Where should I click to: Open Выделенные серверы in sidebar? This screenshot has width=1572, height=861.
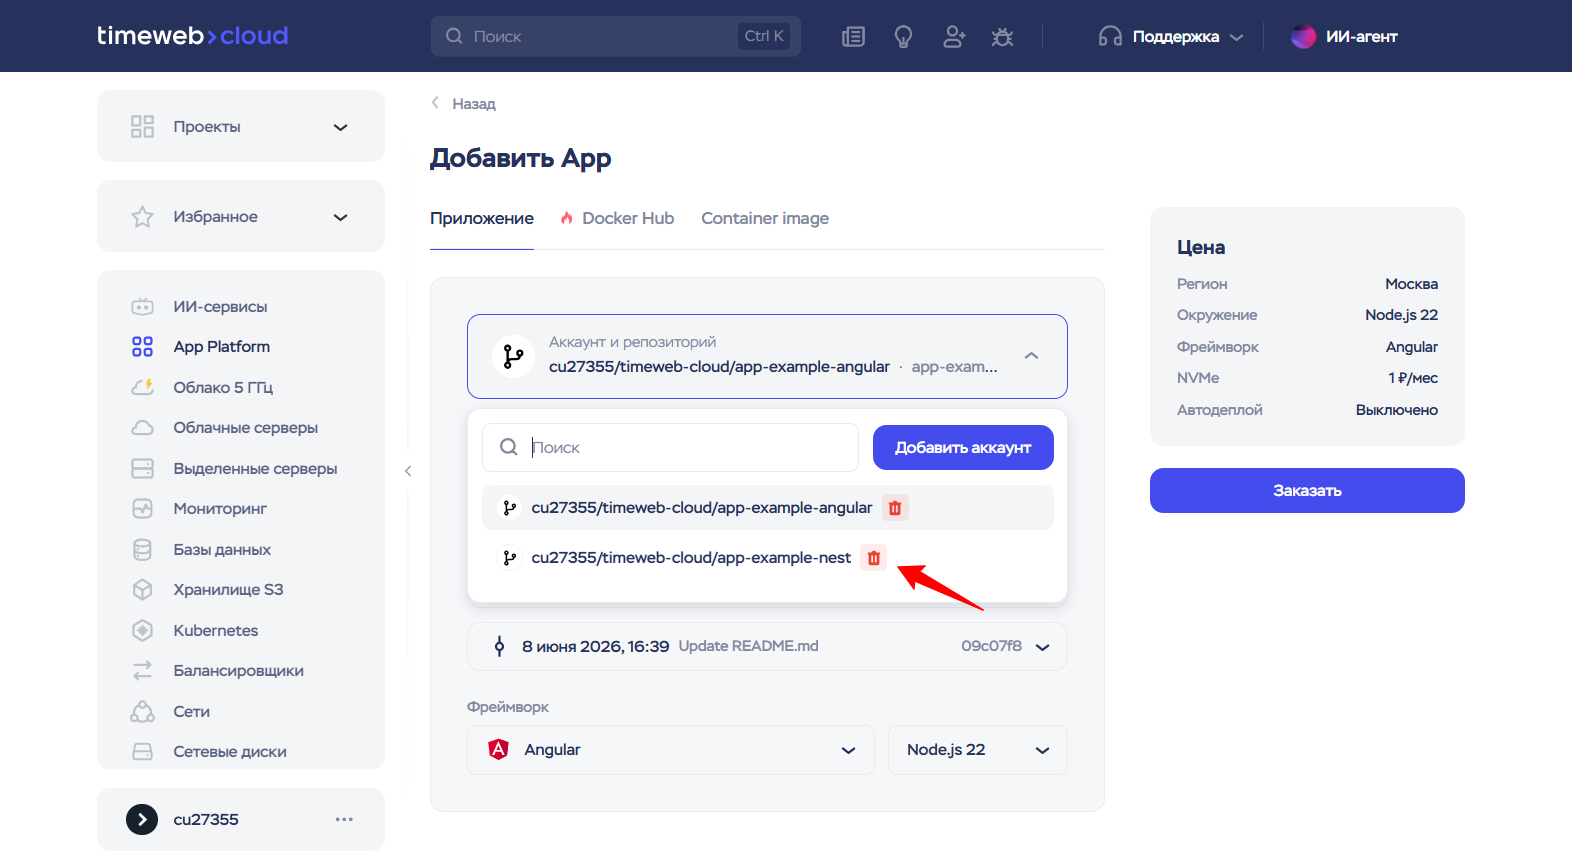tap(255, 468)
